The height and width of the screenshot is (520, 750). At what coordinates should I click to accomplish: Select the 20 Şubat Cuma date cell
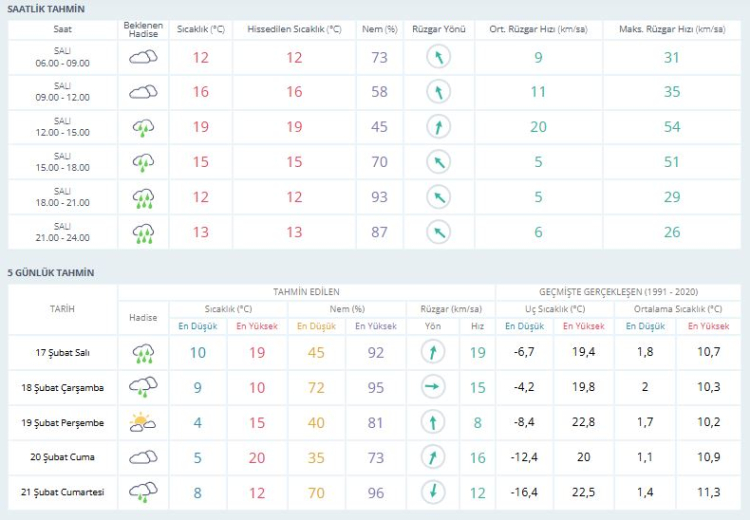pyautogui.click(x=63, y=457)
